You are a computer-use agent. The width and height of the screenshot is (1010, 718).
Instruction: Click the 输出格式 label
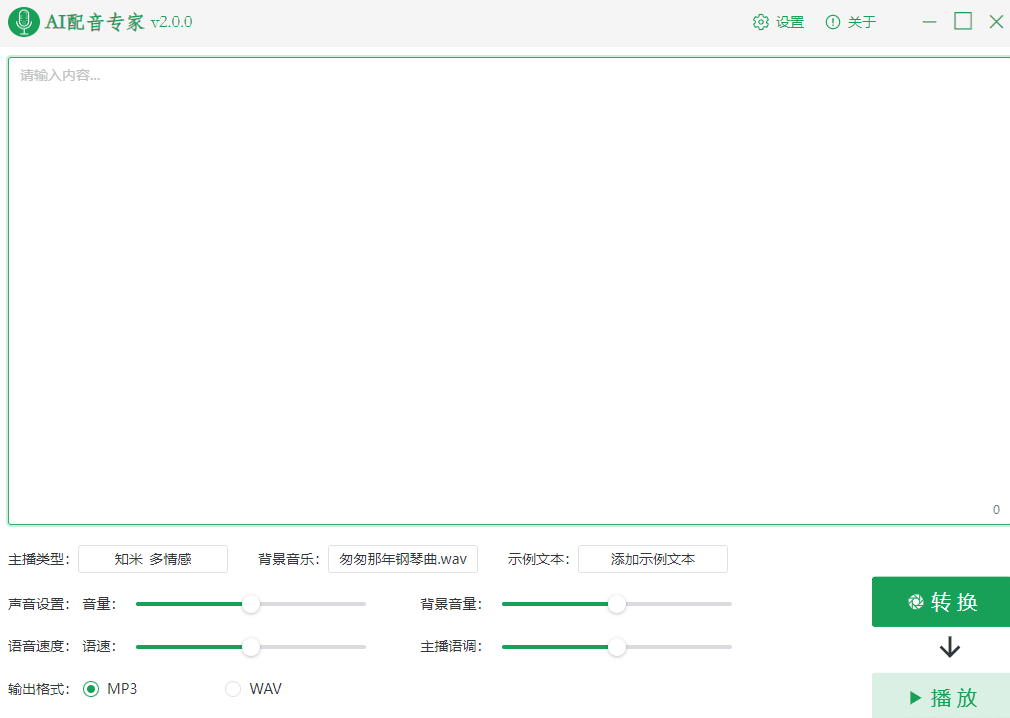(x=39, y=689)
